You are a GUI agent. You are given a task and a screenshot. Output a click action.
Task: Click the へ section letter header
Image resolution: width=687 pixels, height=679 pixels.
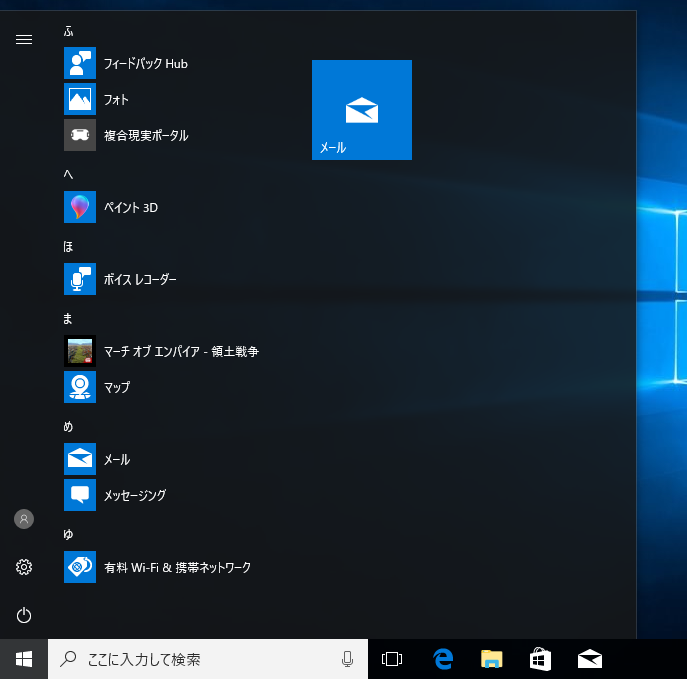[68, 174]
